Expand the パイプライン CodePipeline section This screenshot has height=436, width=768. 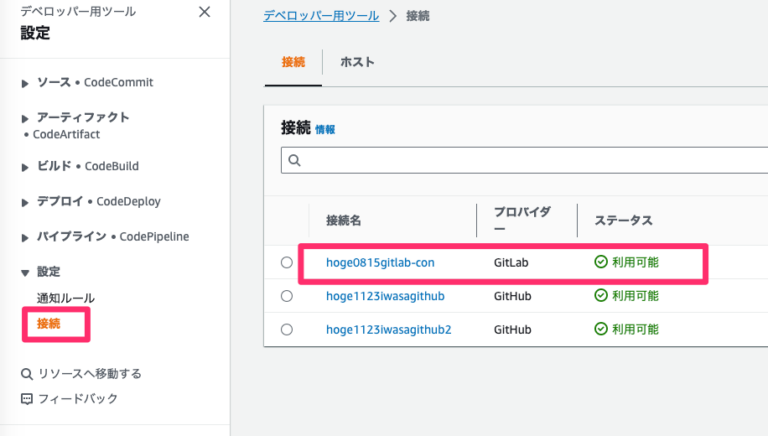pyautogui.click(x=25, y=238)
